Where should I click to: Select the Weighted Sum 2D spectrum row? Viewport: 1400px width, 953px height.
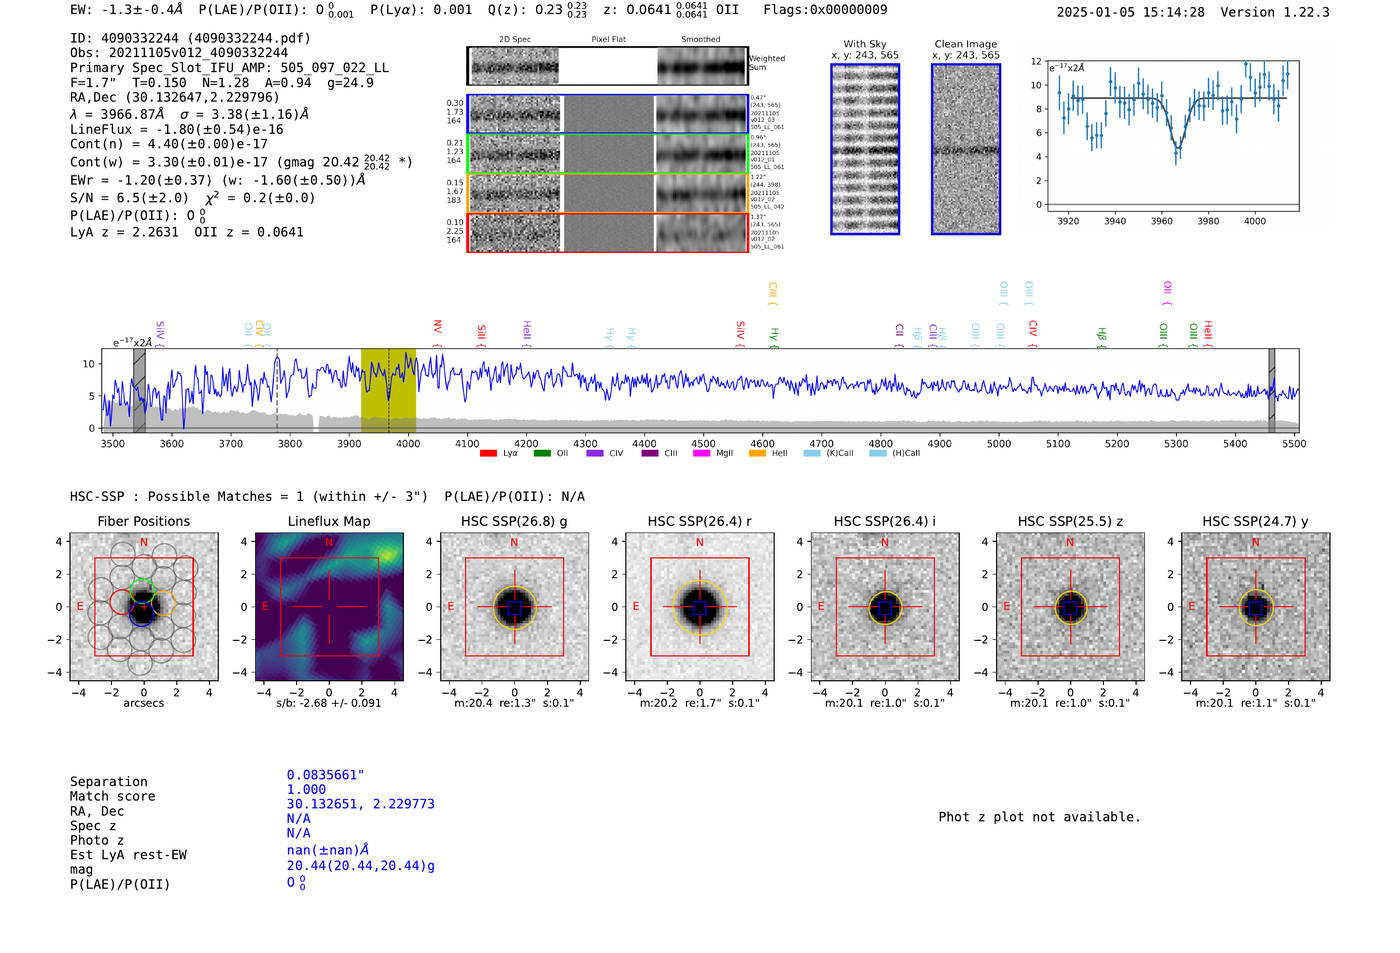pyautogui.click(x=607, y=66)
